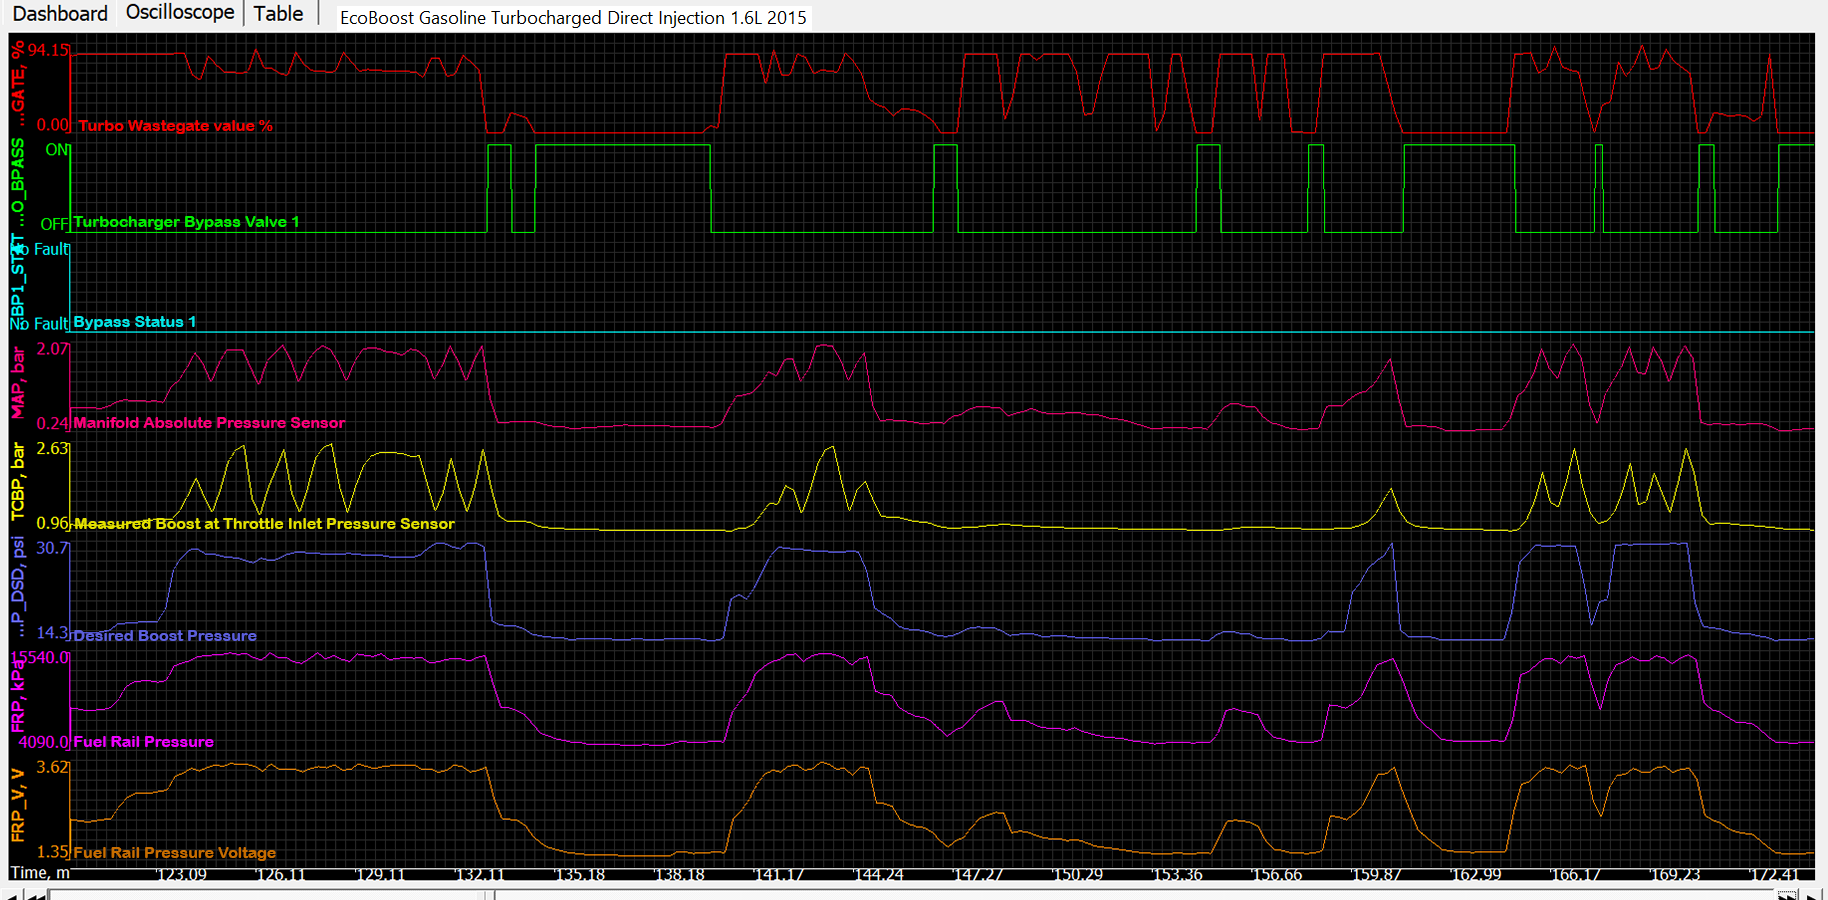Click the 0.96 TCBP minimum value
The image size is (1828, 900).
click(53, 523)
